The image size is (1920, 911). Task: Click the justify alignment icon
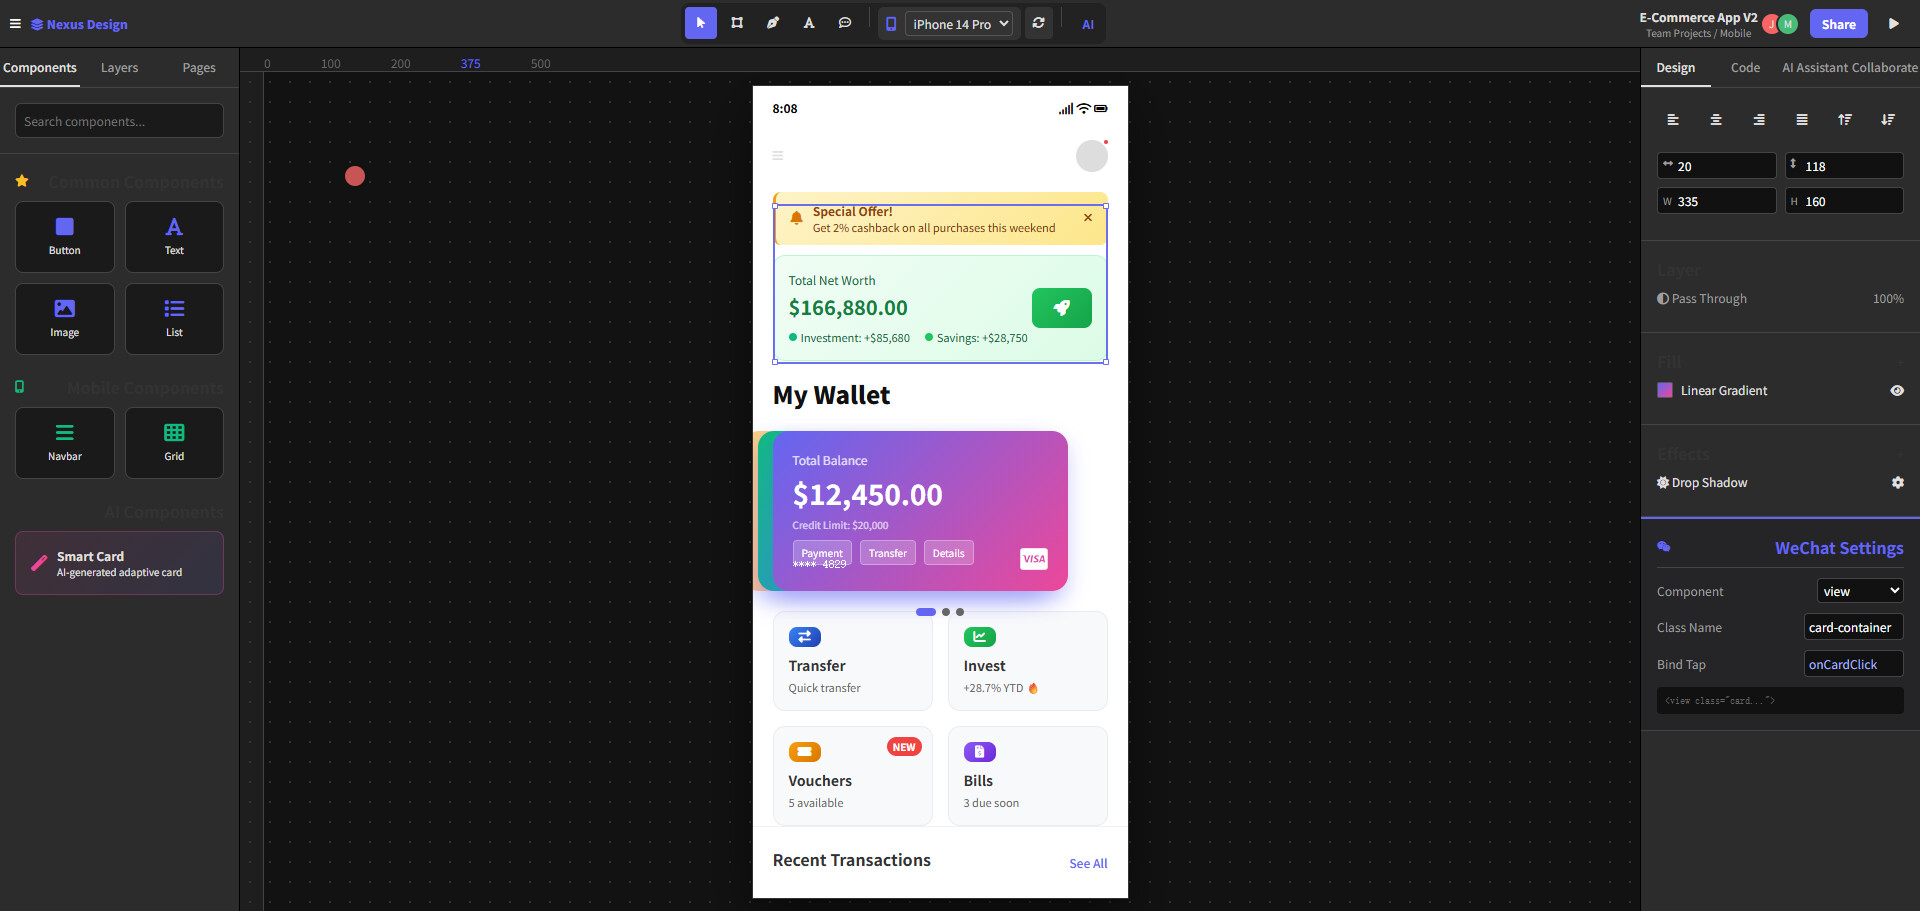click(1802, 120)
